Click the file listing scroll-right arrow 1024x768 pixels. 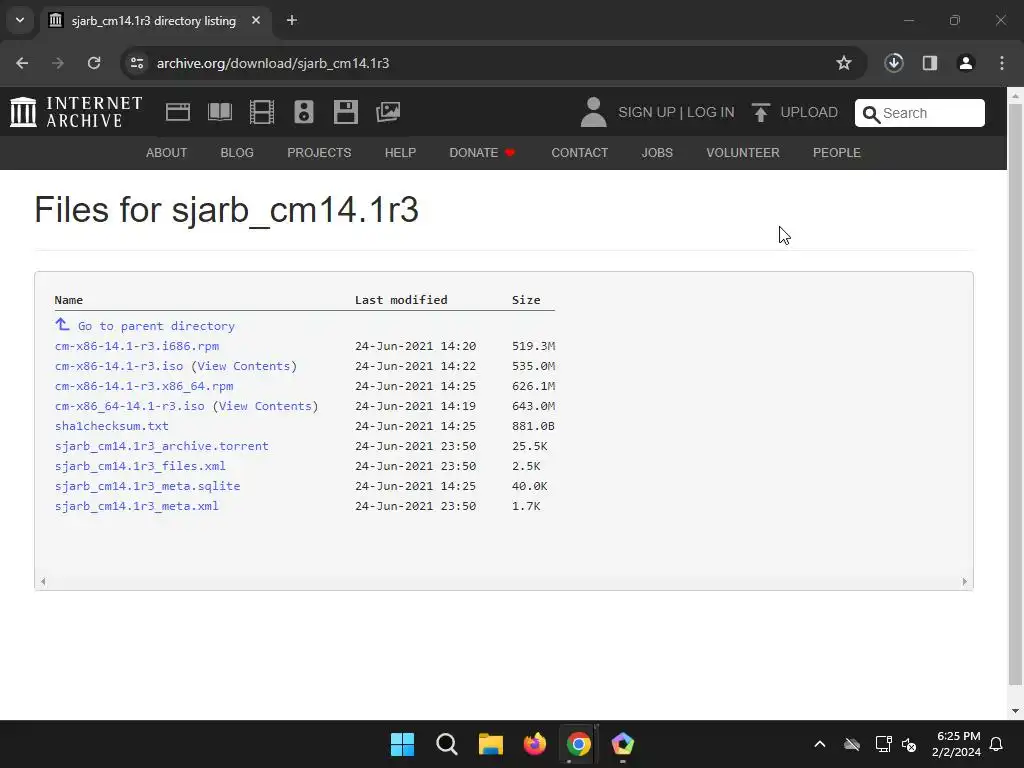965,581
